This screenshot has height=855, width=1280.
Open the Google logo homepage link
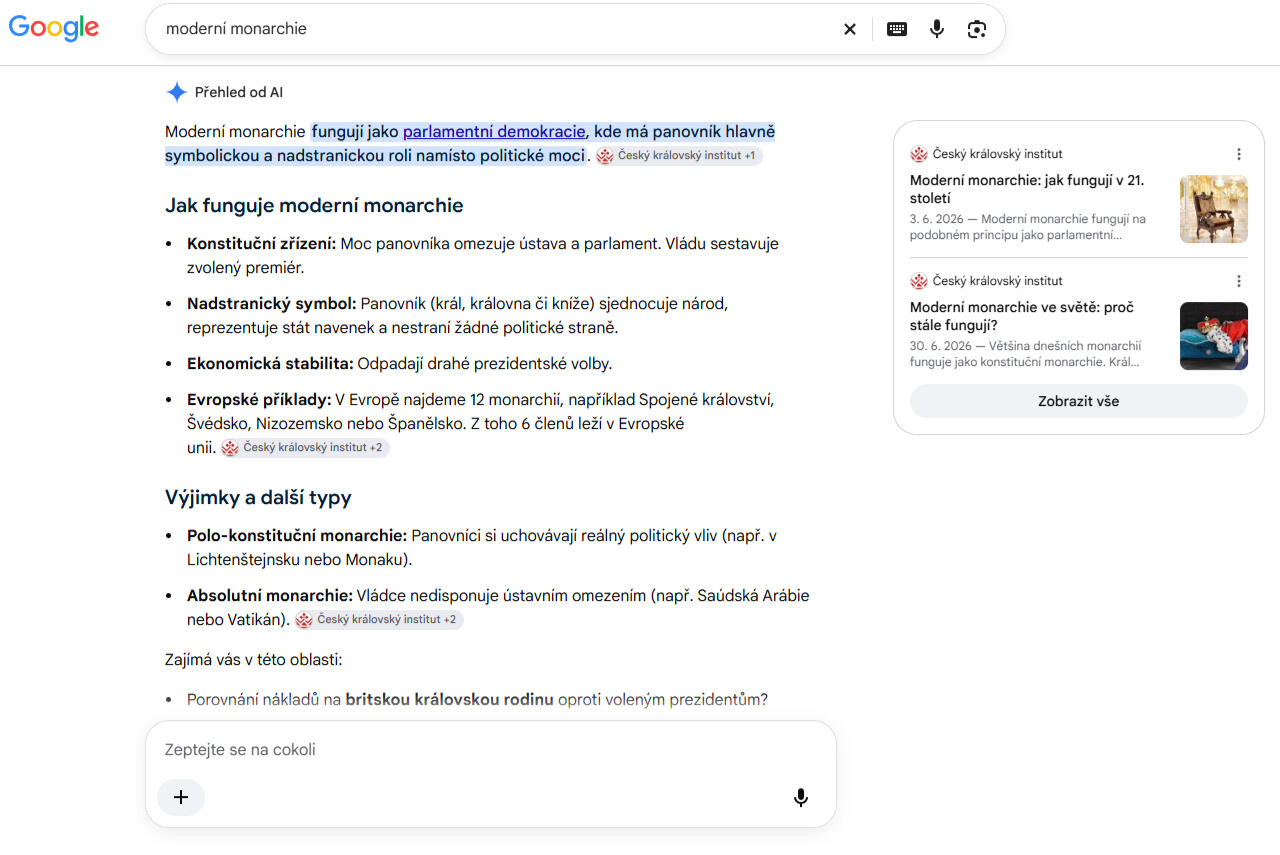[x=54, y=28]
